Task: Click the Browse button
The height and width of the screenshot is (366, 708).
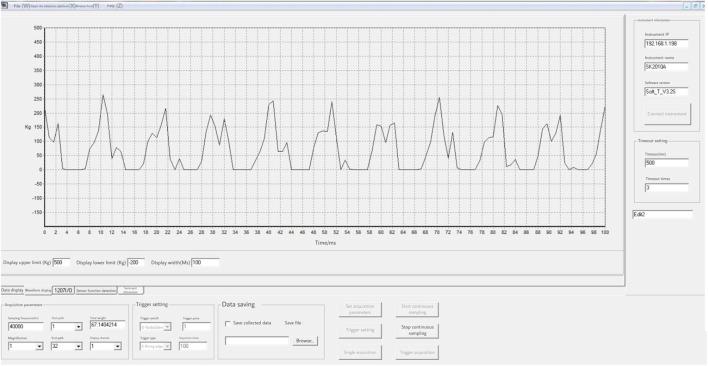Action: (305, 341)
